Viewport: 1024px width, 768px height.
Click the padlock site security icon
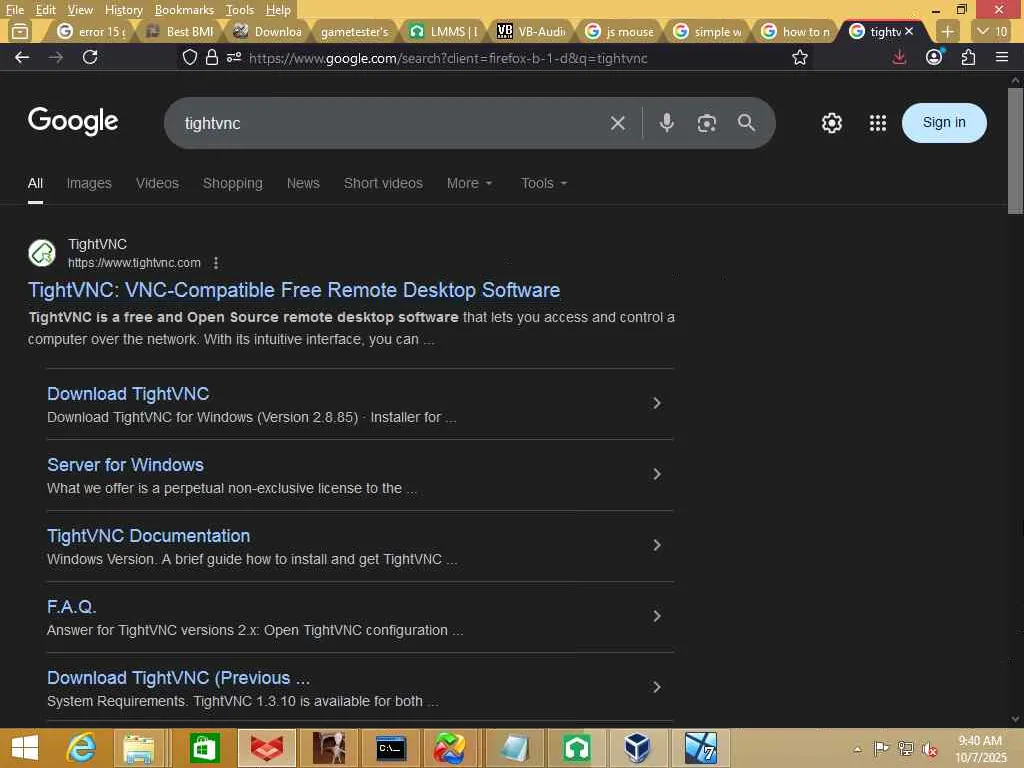pos(212,57)
